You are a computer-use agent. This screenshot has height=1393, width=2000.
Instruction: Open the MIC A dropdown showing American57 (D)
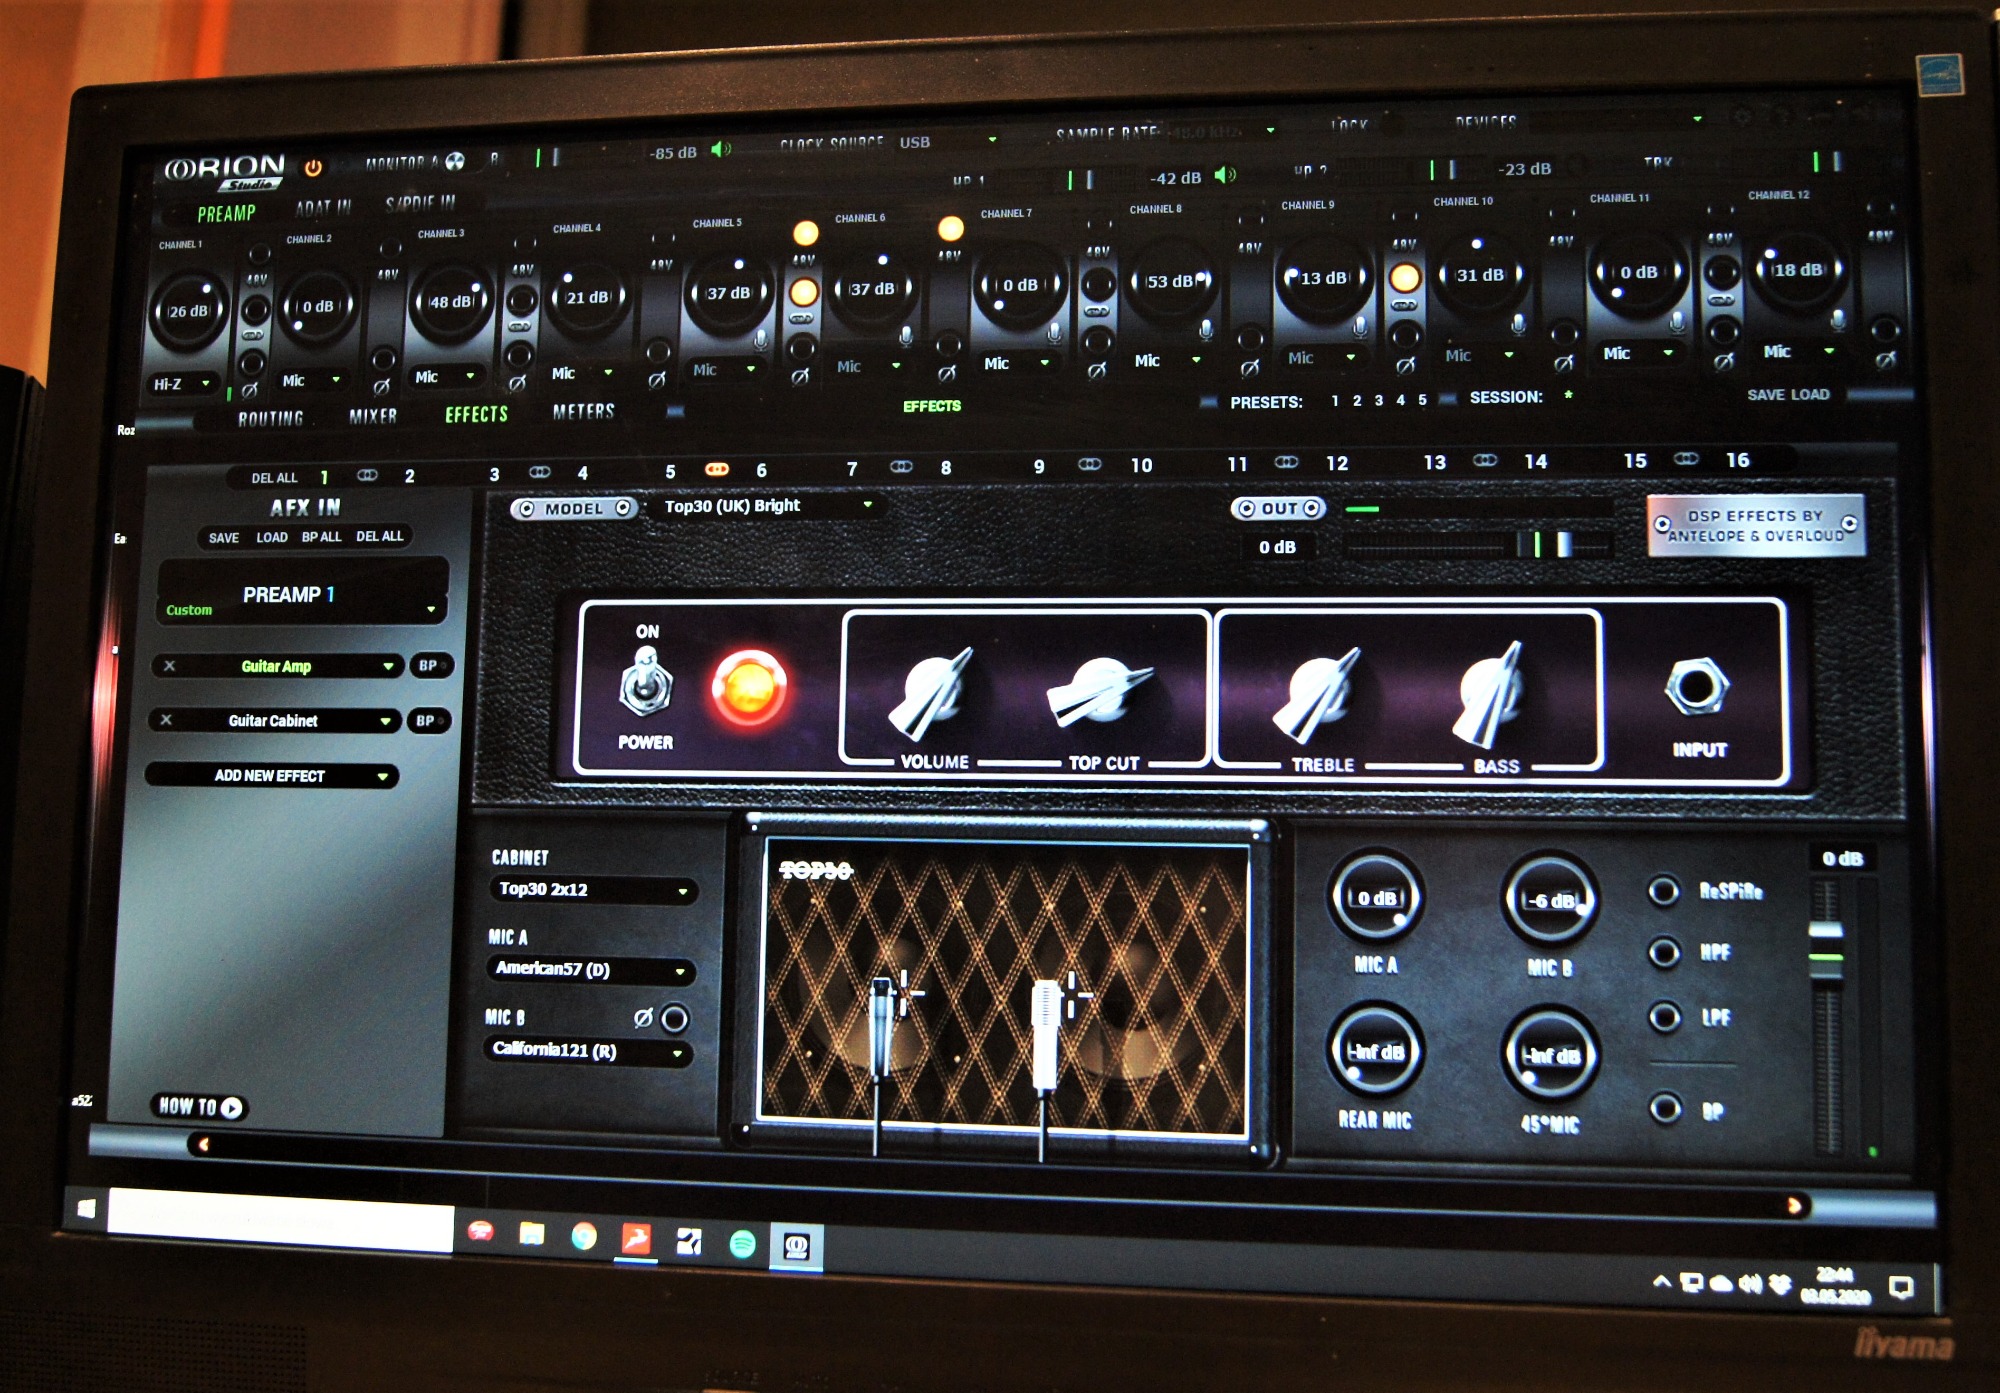(590, 970)
